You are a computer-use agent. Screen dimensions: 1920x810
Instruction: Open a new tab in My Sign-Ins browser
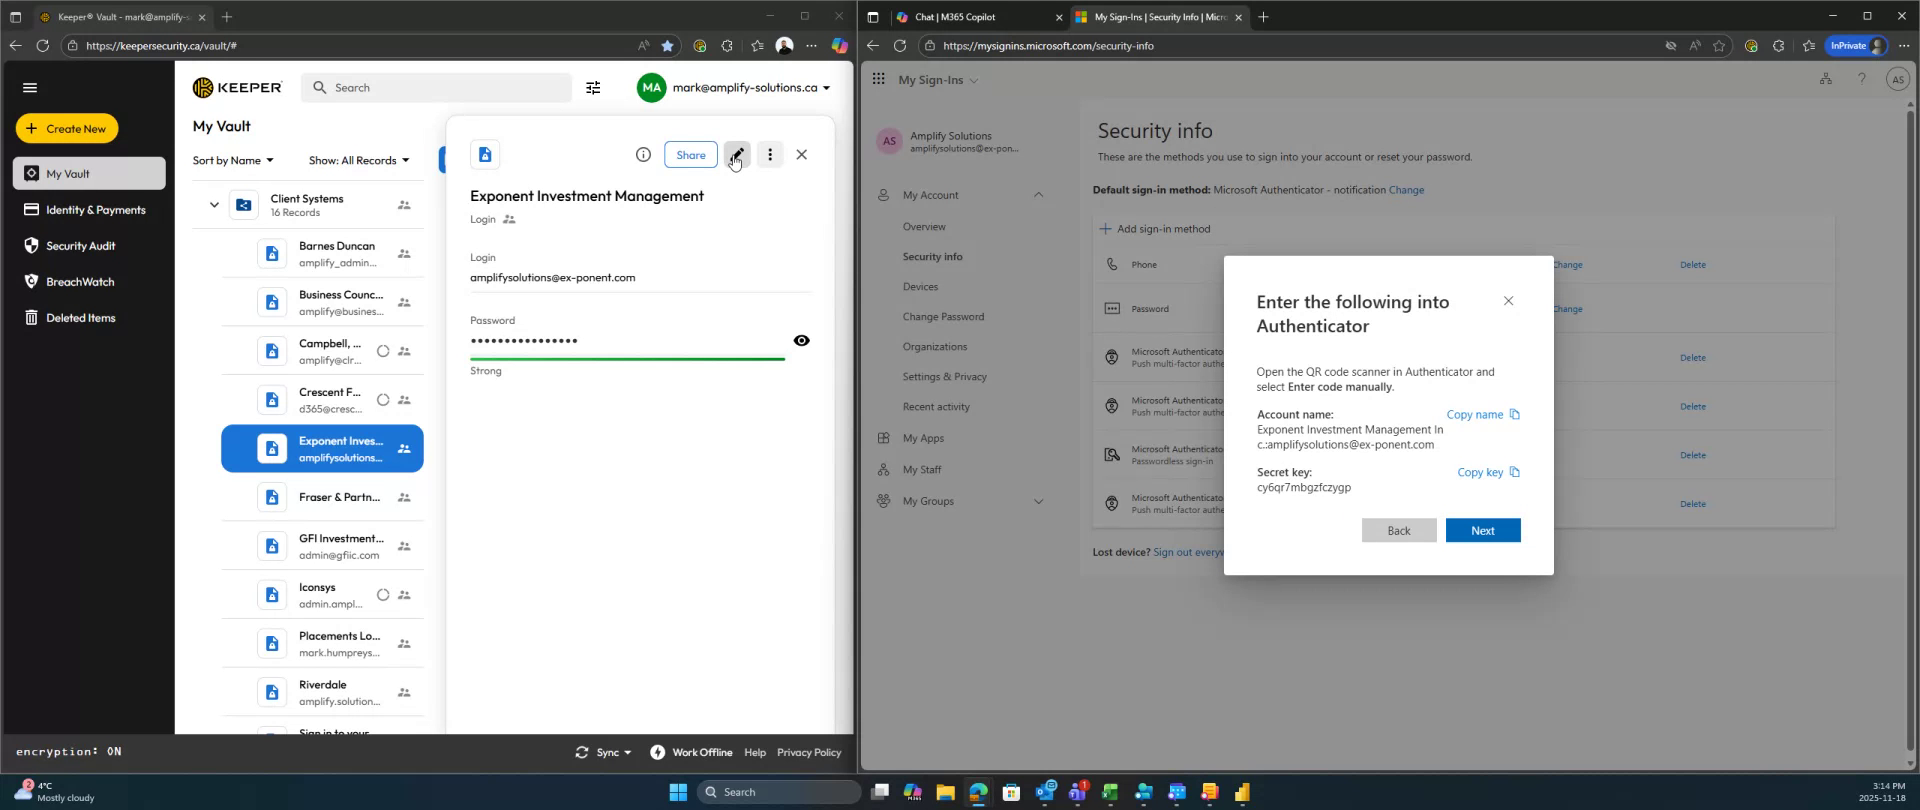pyautogui.click(x=1263, y=17)
